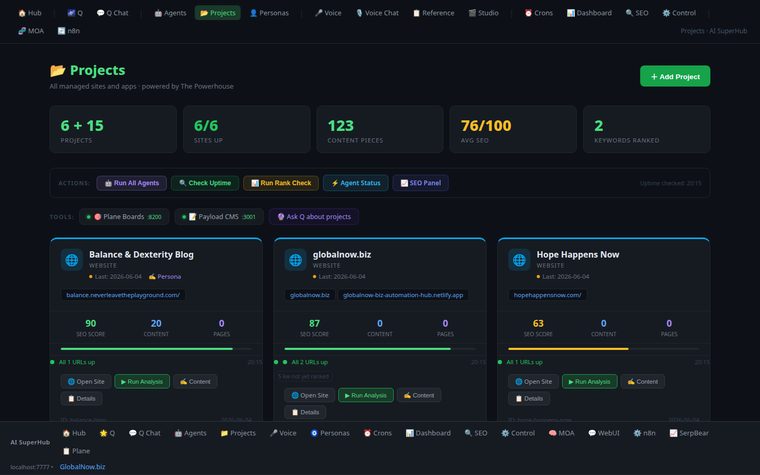Open Reference in the top navigation
The width and height of the screenshot is (760, 475).
tap(433, 13)
